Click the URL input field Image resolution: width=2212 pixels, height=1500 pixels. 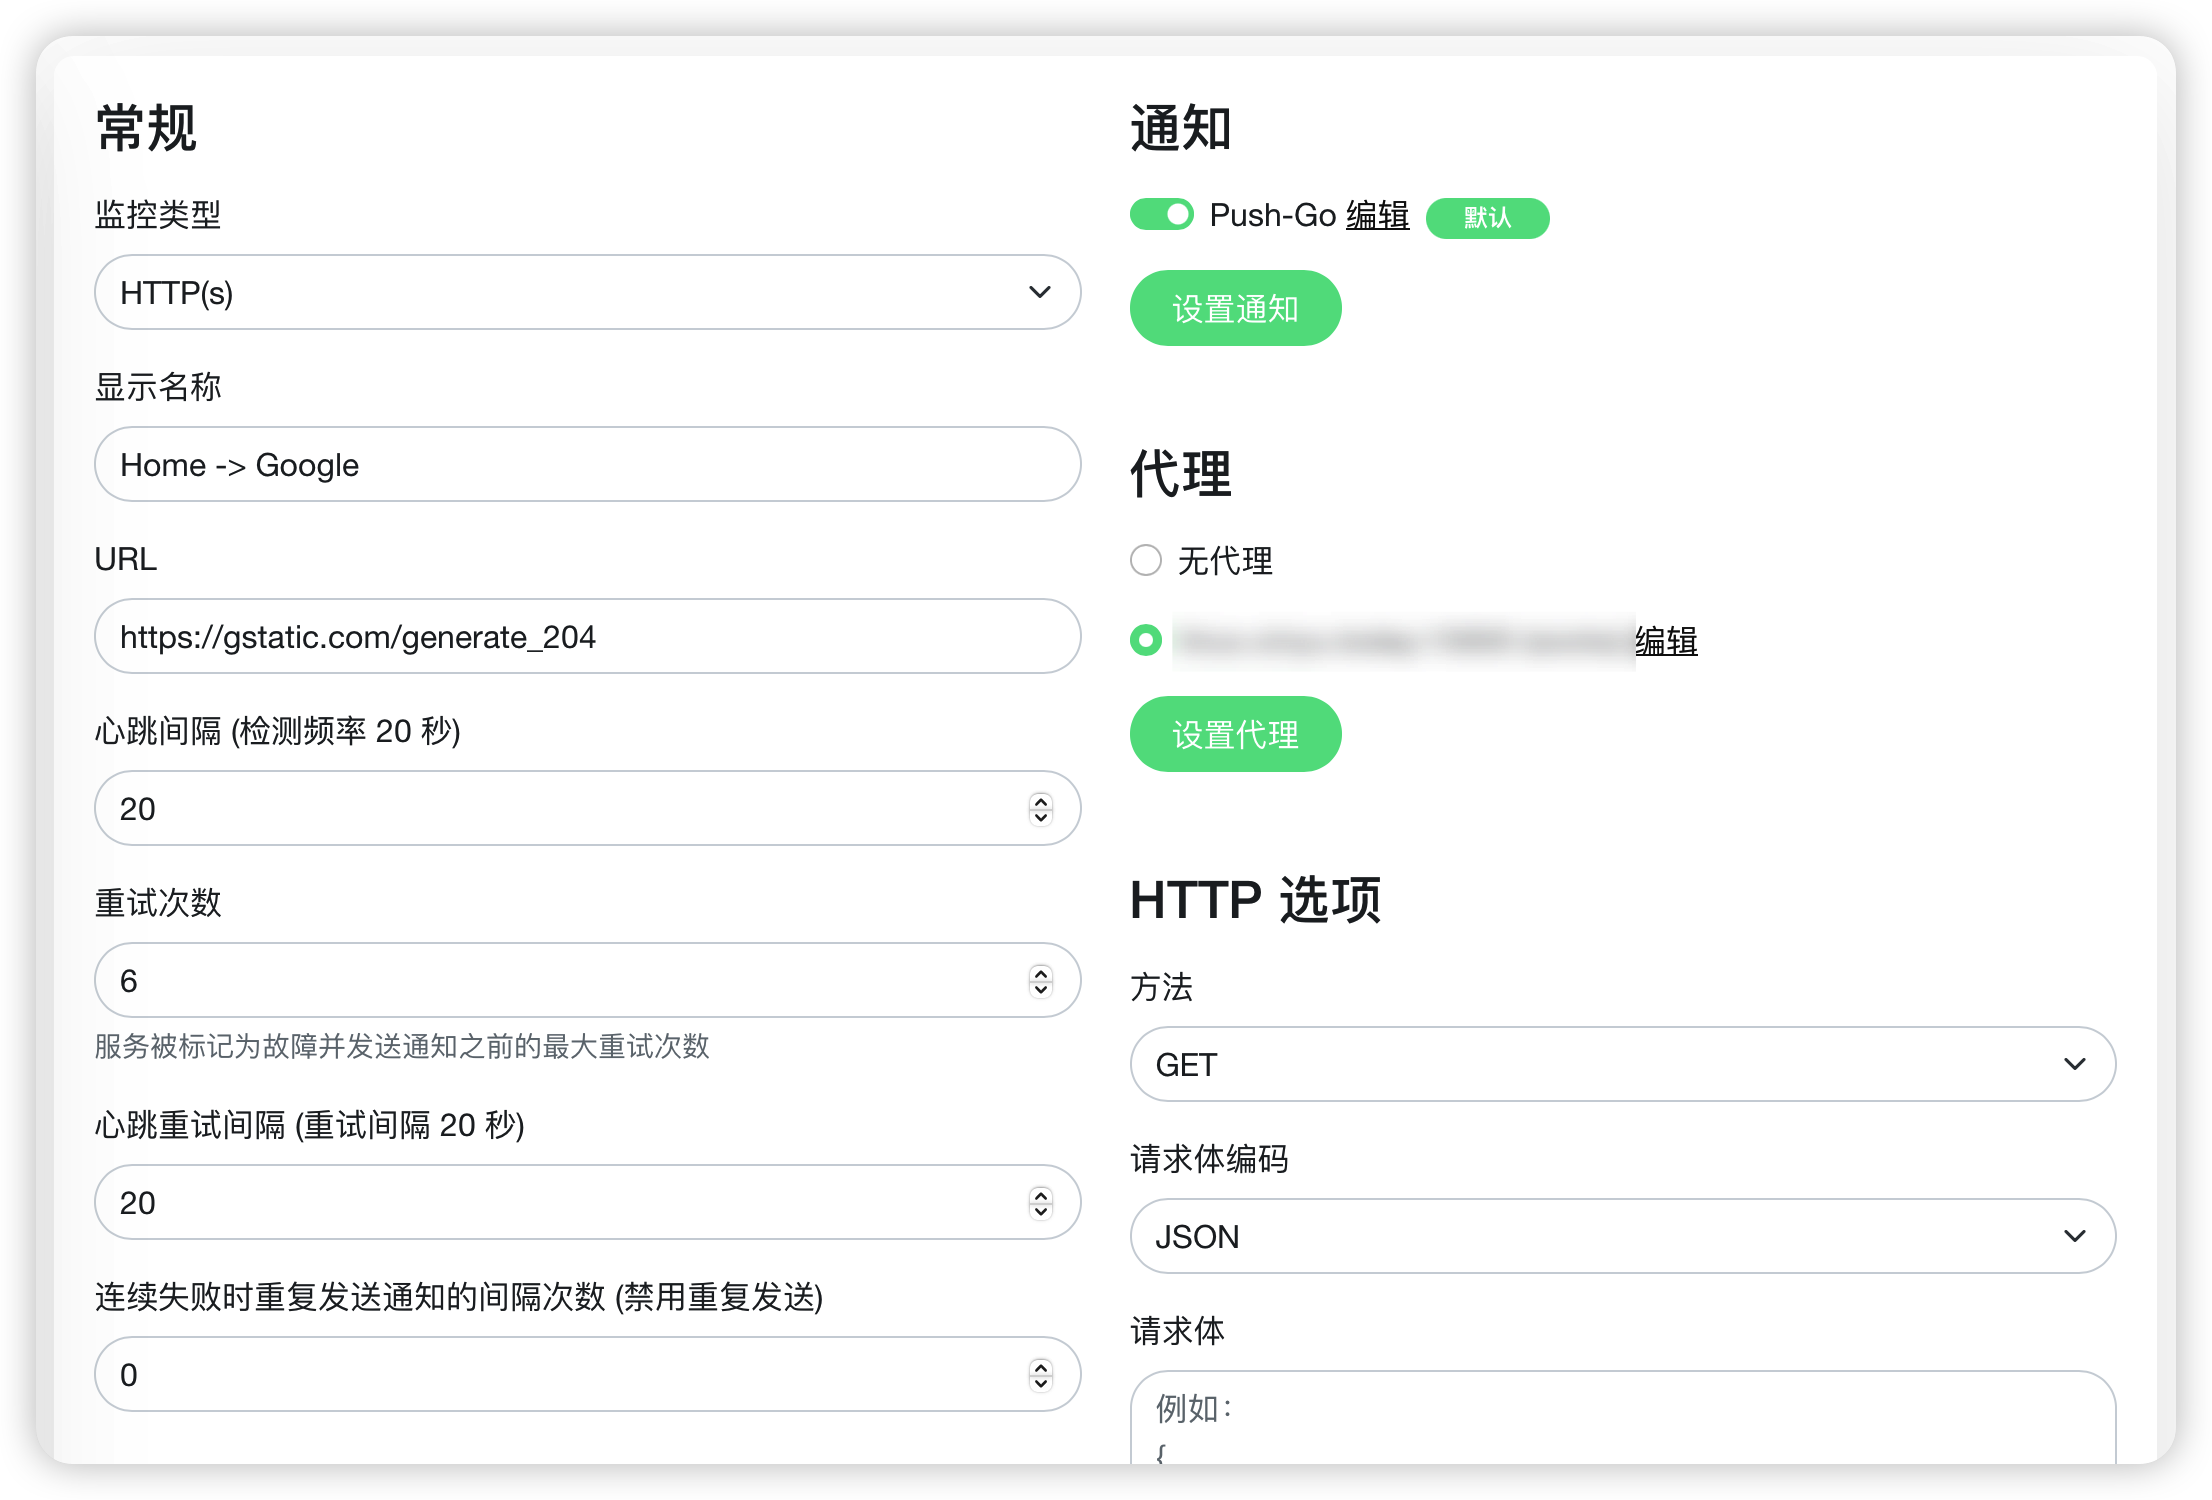(587, 636)
